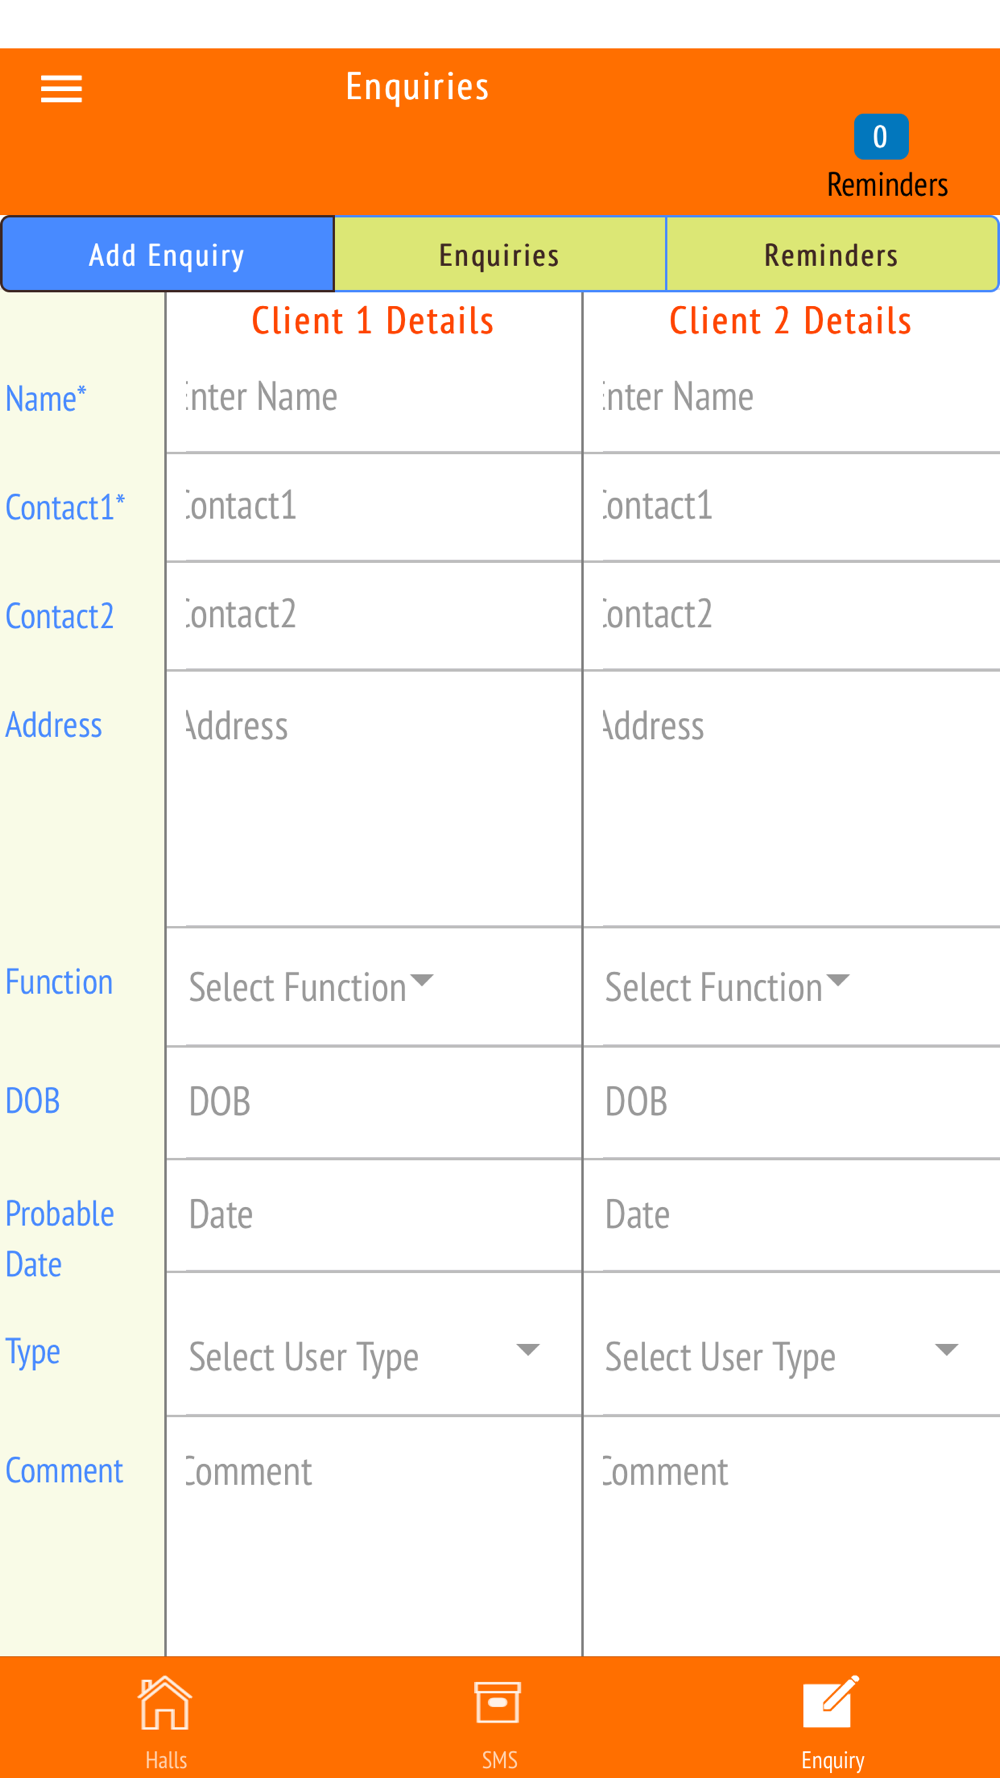This screenshot has height=1778, width=1000.
Task: Click Client 2 Contact1 field
Action: point(792,507)
